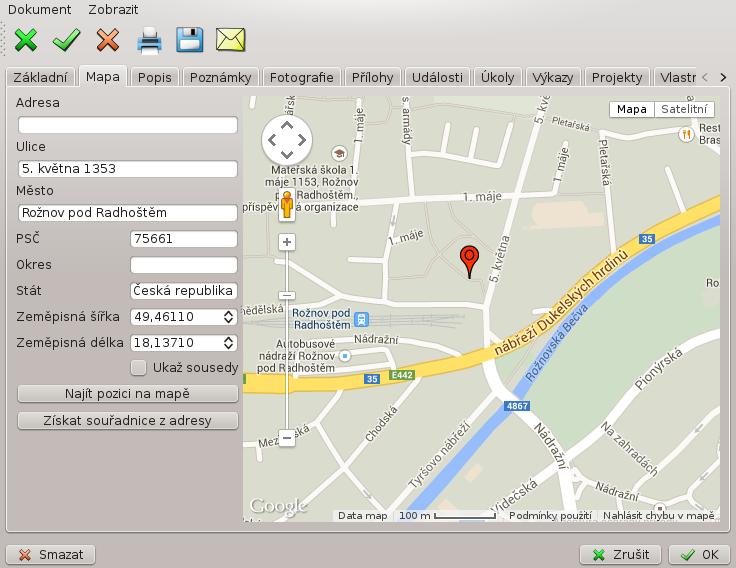Image resolution: width=736 pixels, height=568 pixels.
Task: Switch to the Popis tab
Action: click(154, 77)
